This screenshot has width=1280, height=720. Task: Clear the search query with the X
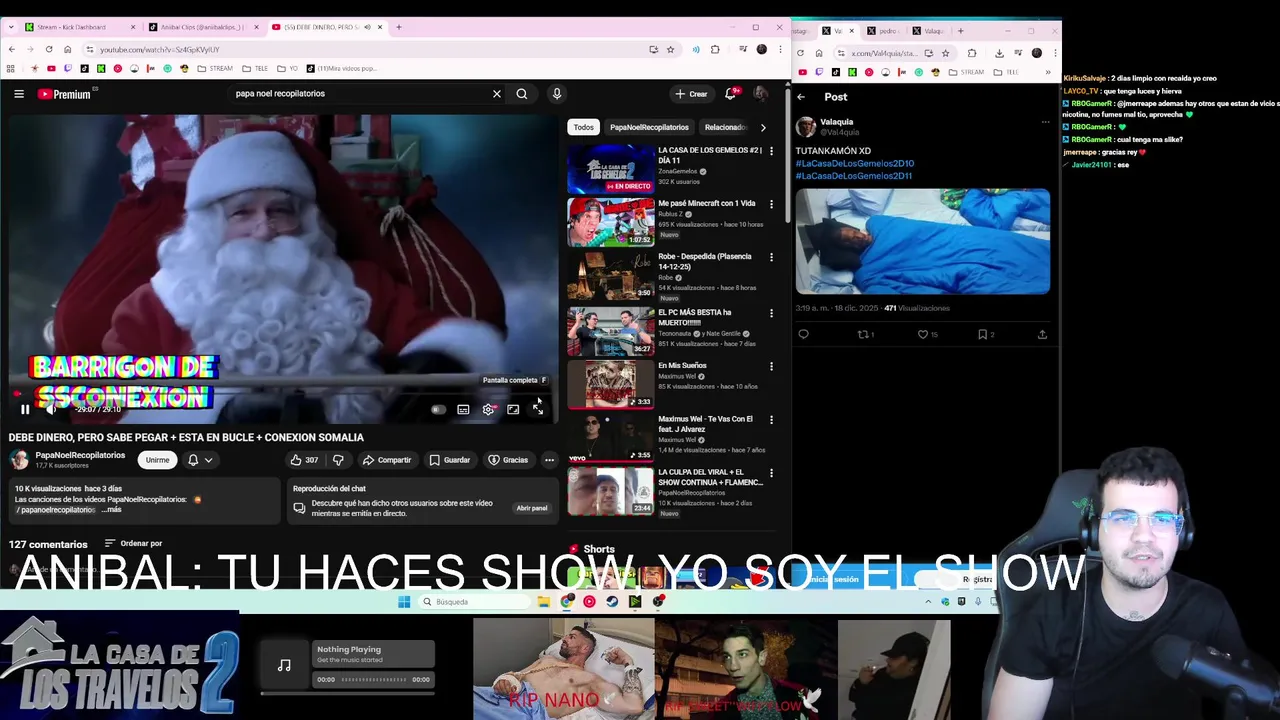496,94
